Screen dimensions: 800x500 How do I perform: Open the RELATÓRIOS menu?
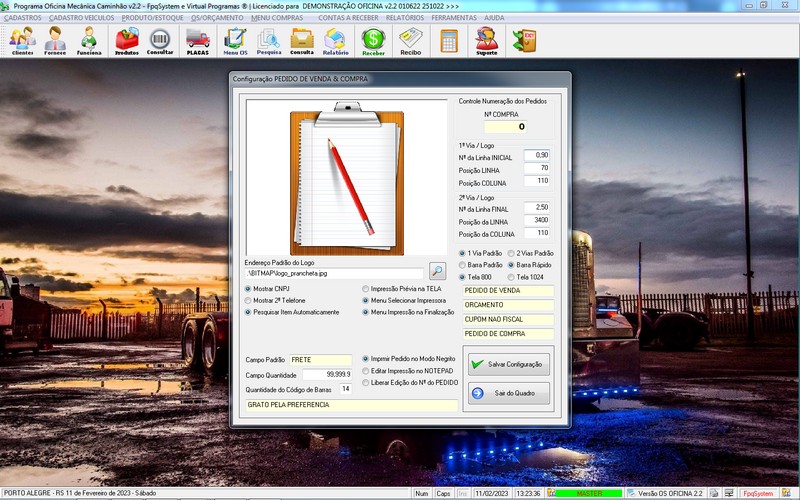(403, 18)
